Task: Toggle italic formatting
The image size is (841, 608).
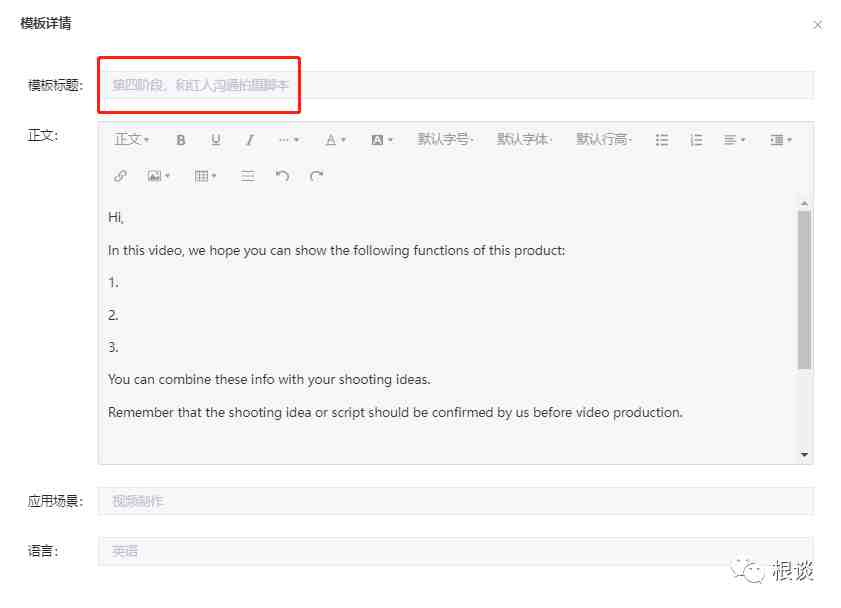Action: 249,140
